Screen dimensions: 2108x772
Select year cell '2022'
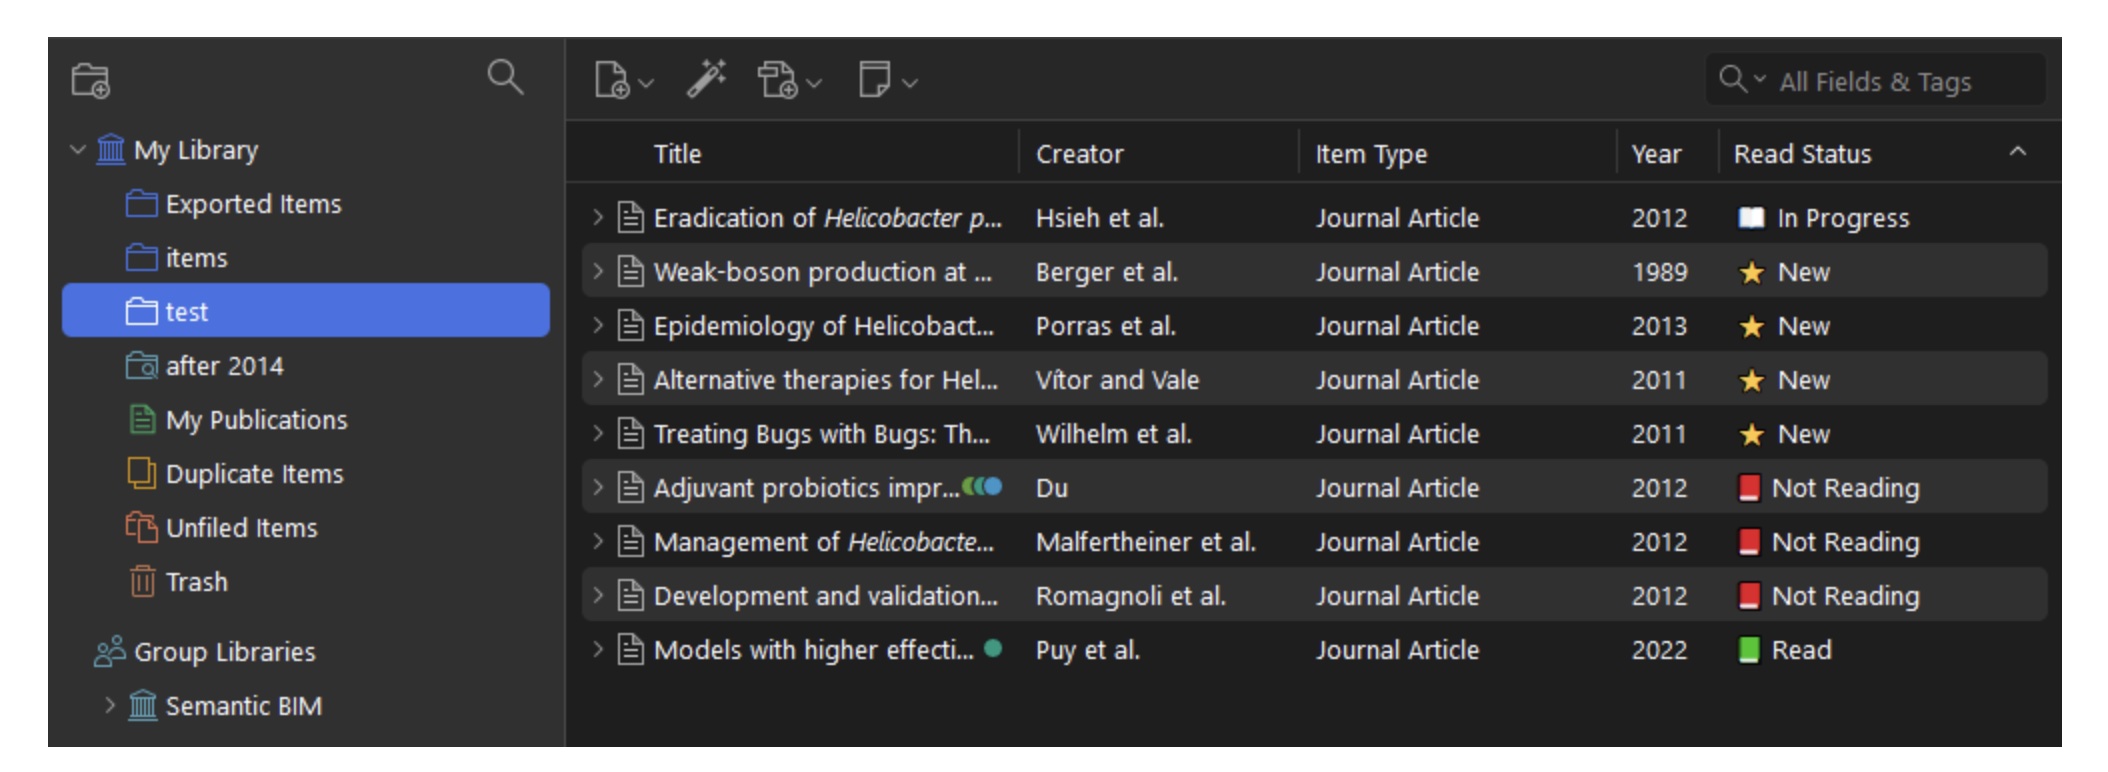click(x=1659, y=650)
